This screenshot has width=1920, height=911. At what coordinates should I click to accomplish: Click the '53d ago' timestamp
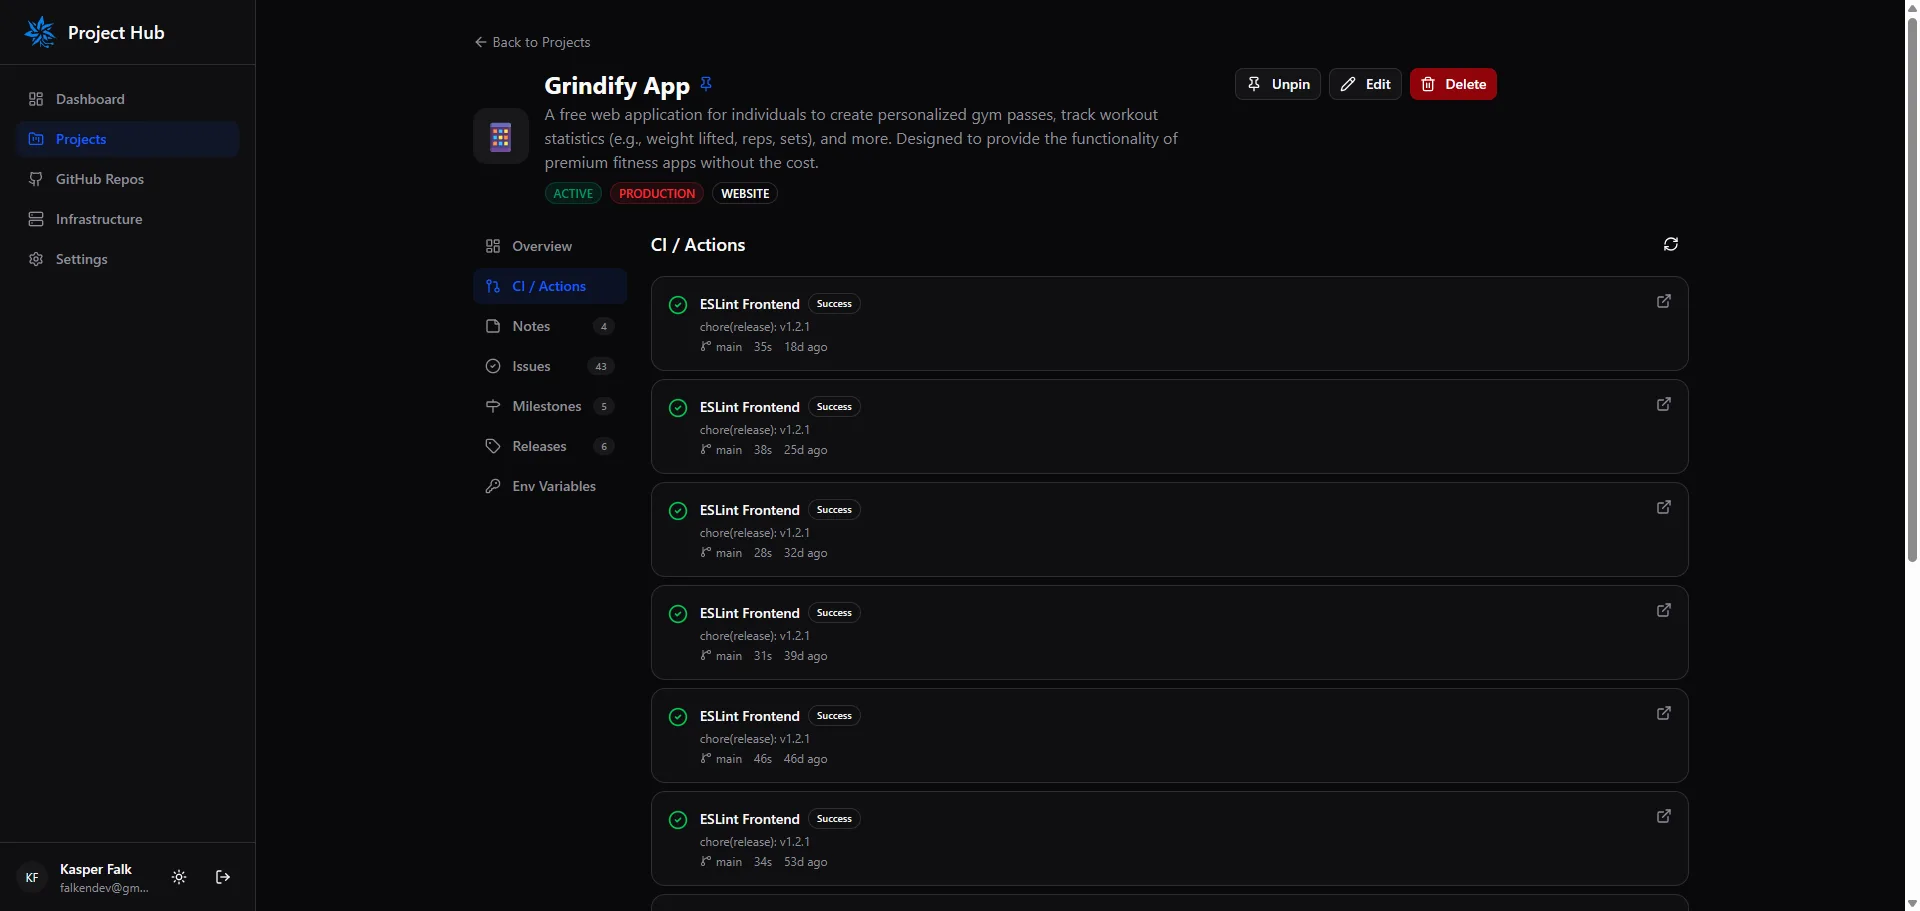pos(806,862)
